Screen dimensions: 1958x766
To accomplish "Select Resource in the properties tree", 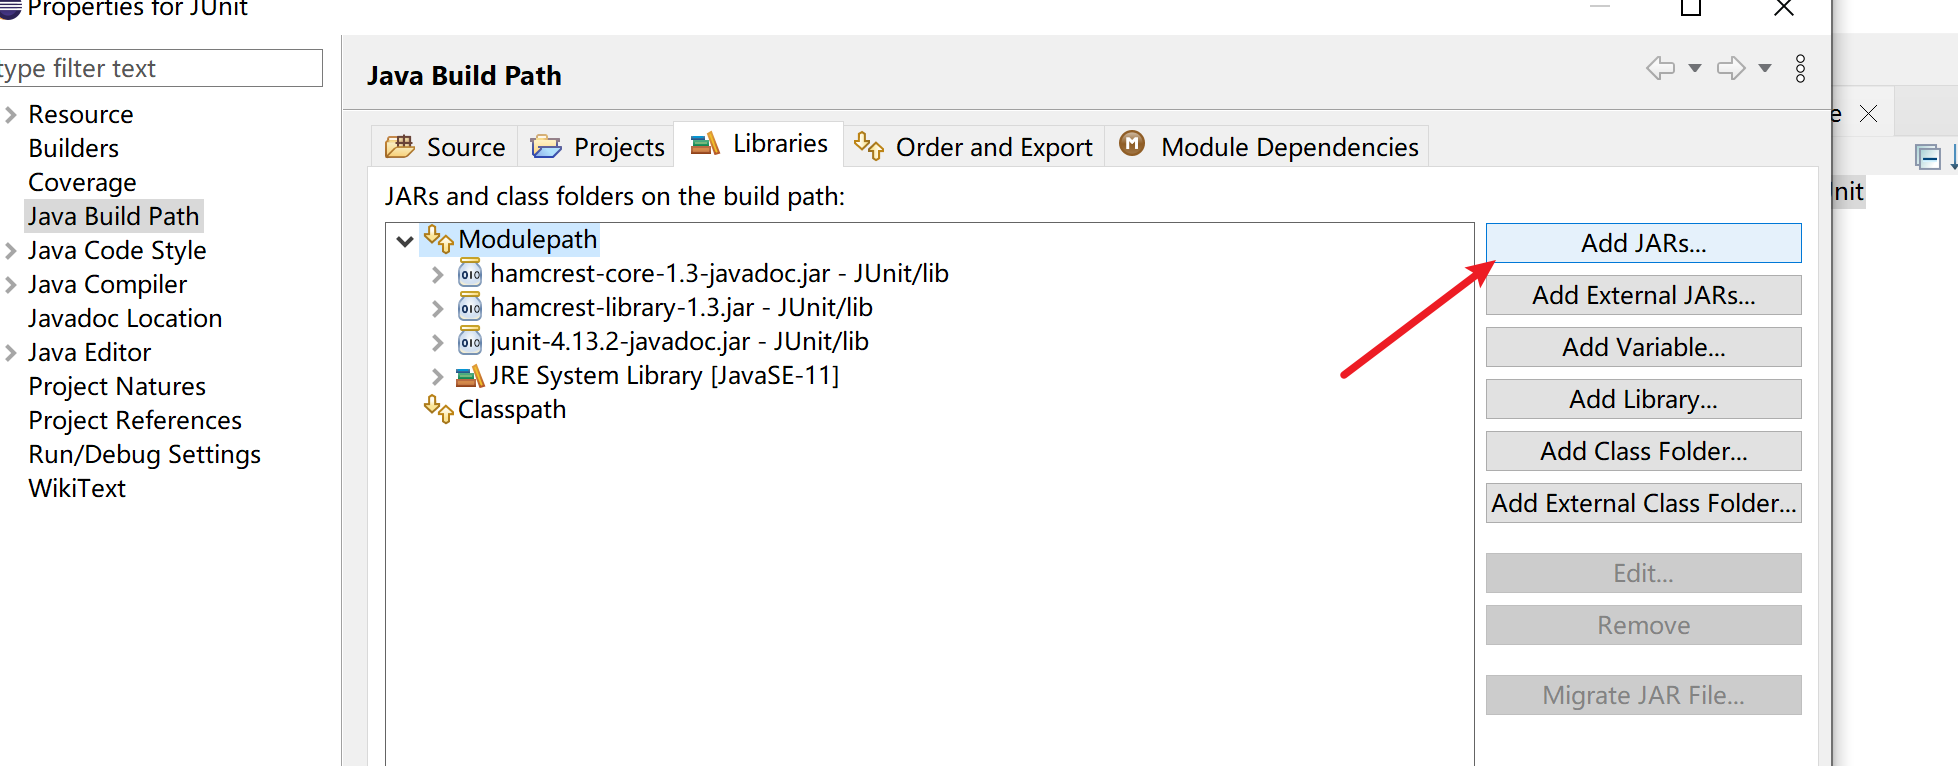I will [x=81, y=114].
